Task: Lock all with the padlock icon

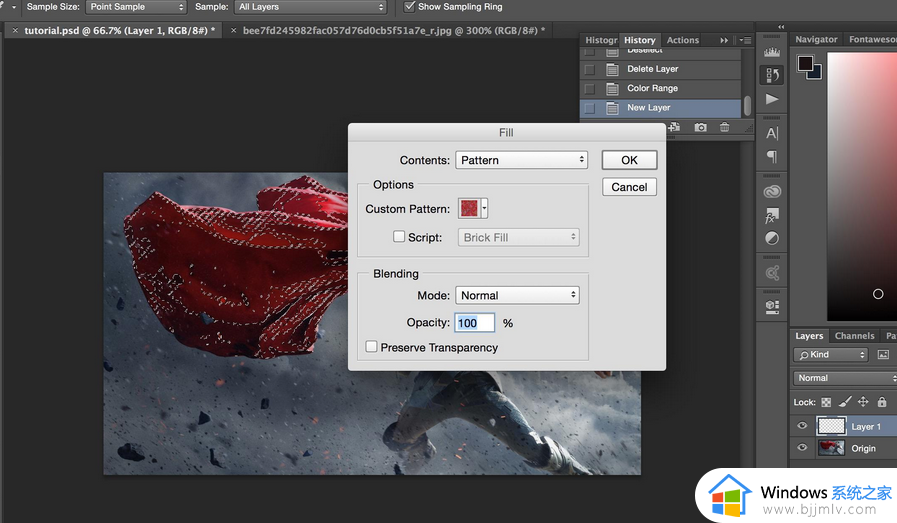Action: pos(882,402)
